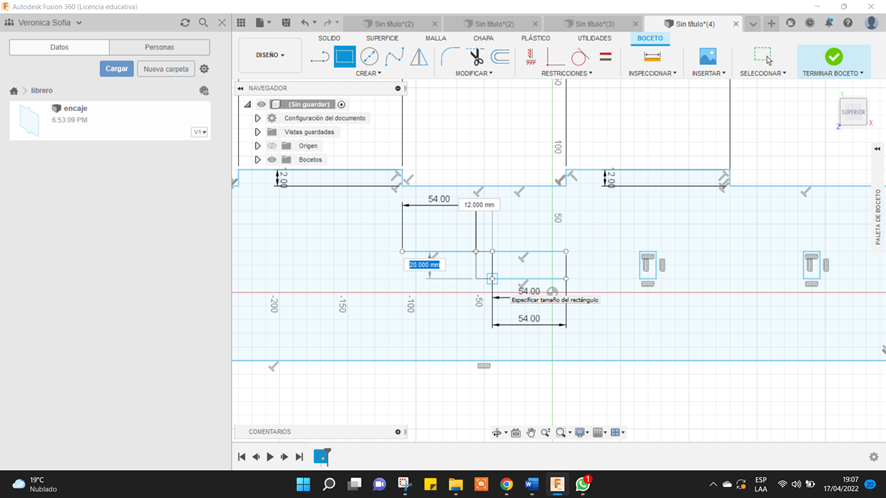Close the data panel
886x498 pixels.
222,23
